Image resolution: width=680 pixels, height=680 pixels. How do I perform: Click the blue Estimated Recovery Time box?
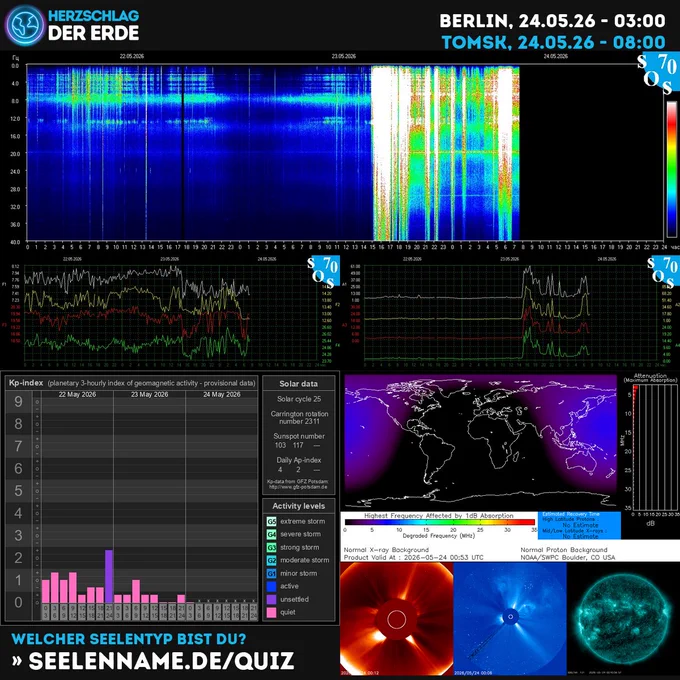coord(579,526)
